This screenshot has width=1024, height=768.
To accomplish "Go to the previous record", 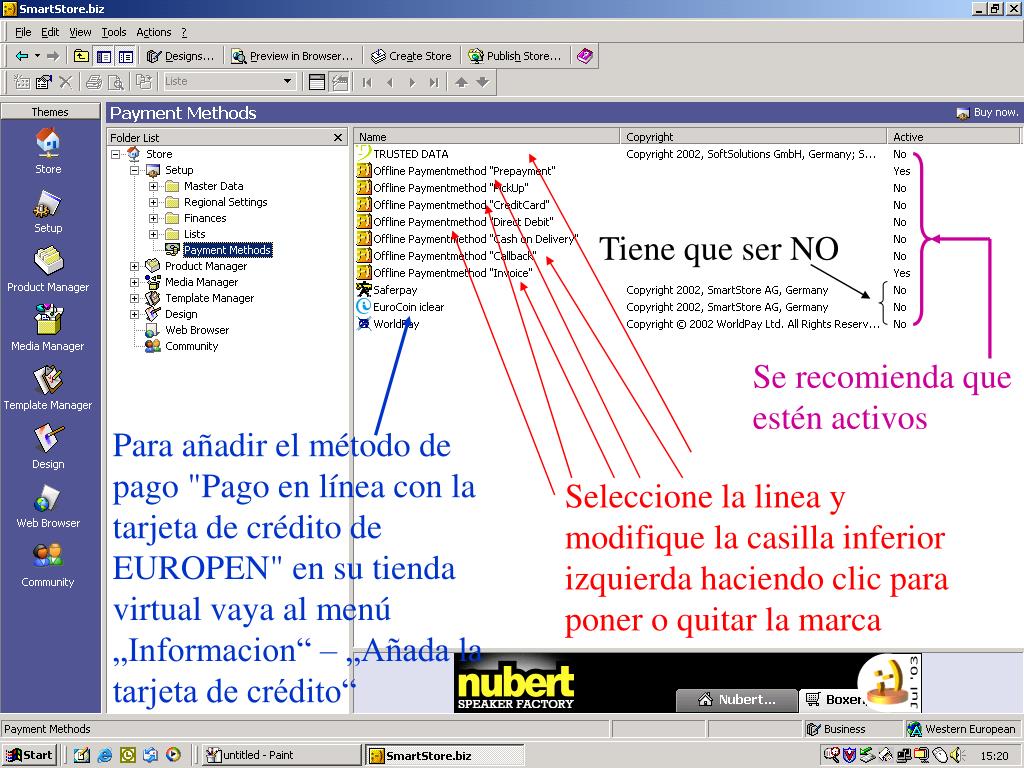I will point(390,82).
